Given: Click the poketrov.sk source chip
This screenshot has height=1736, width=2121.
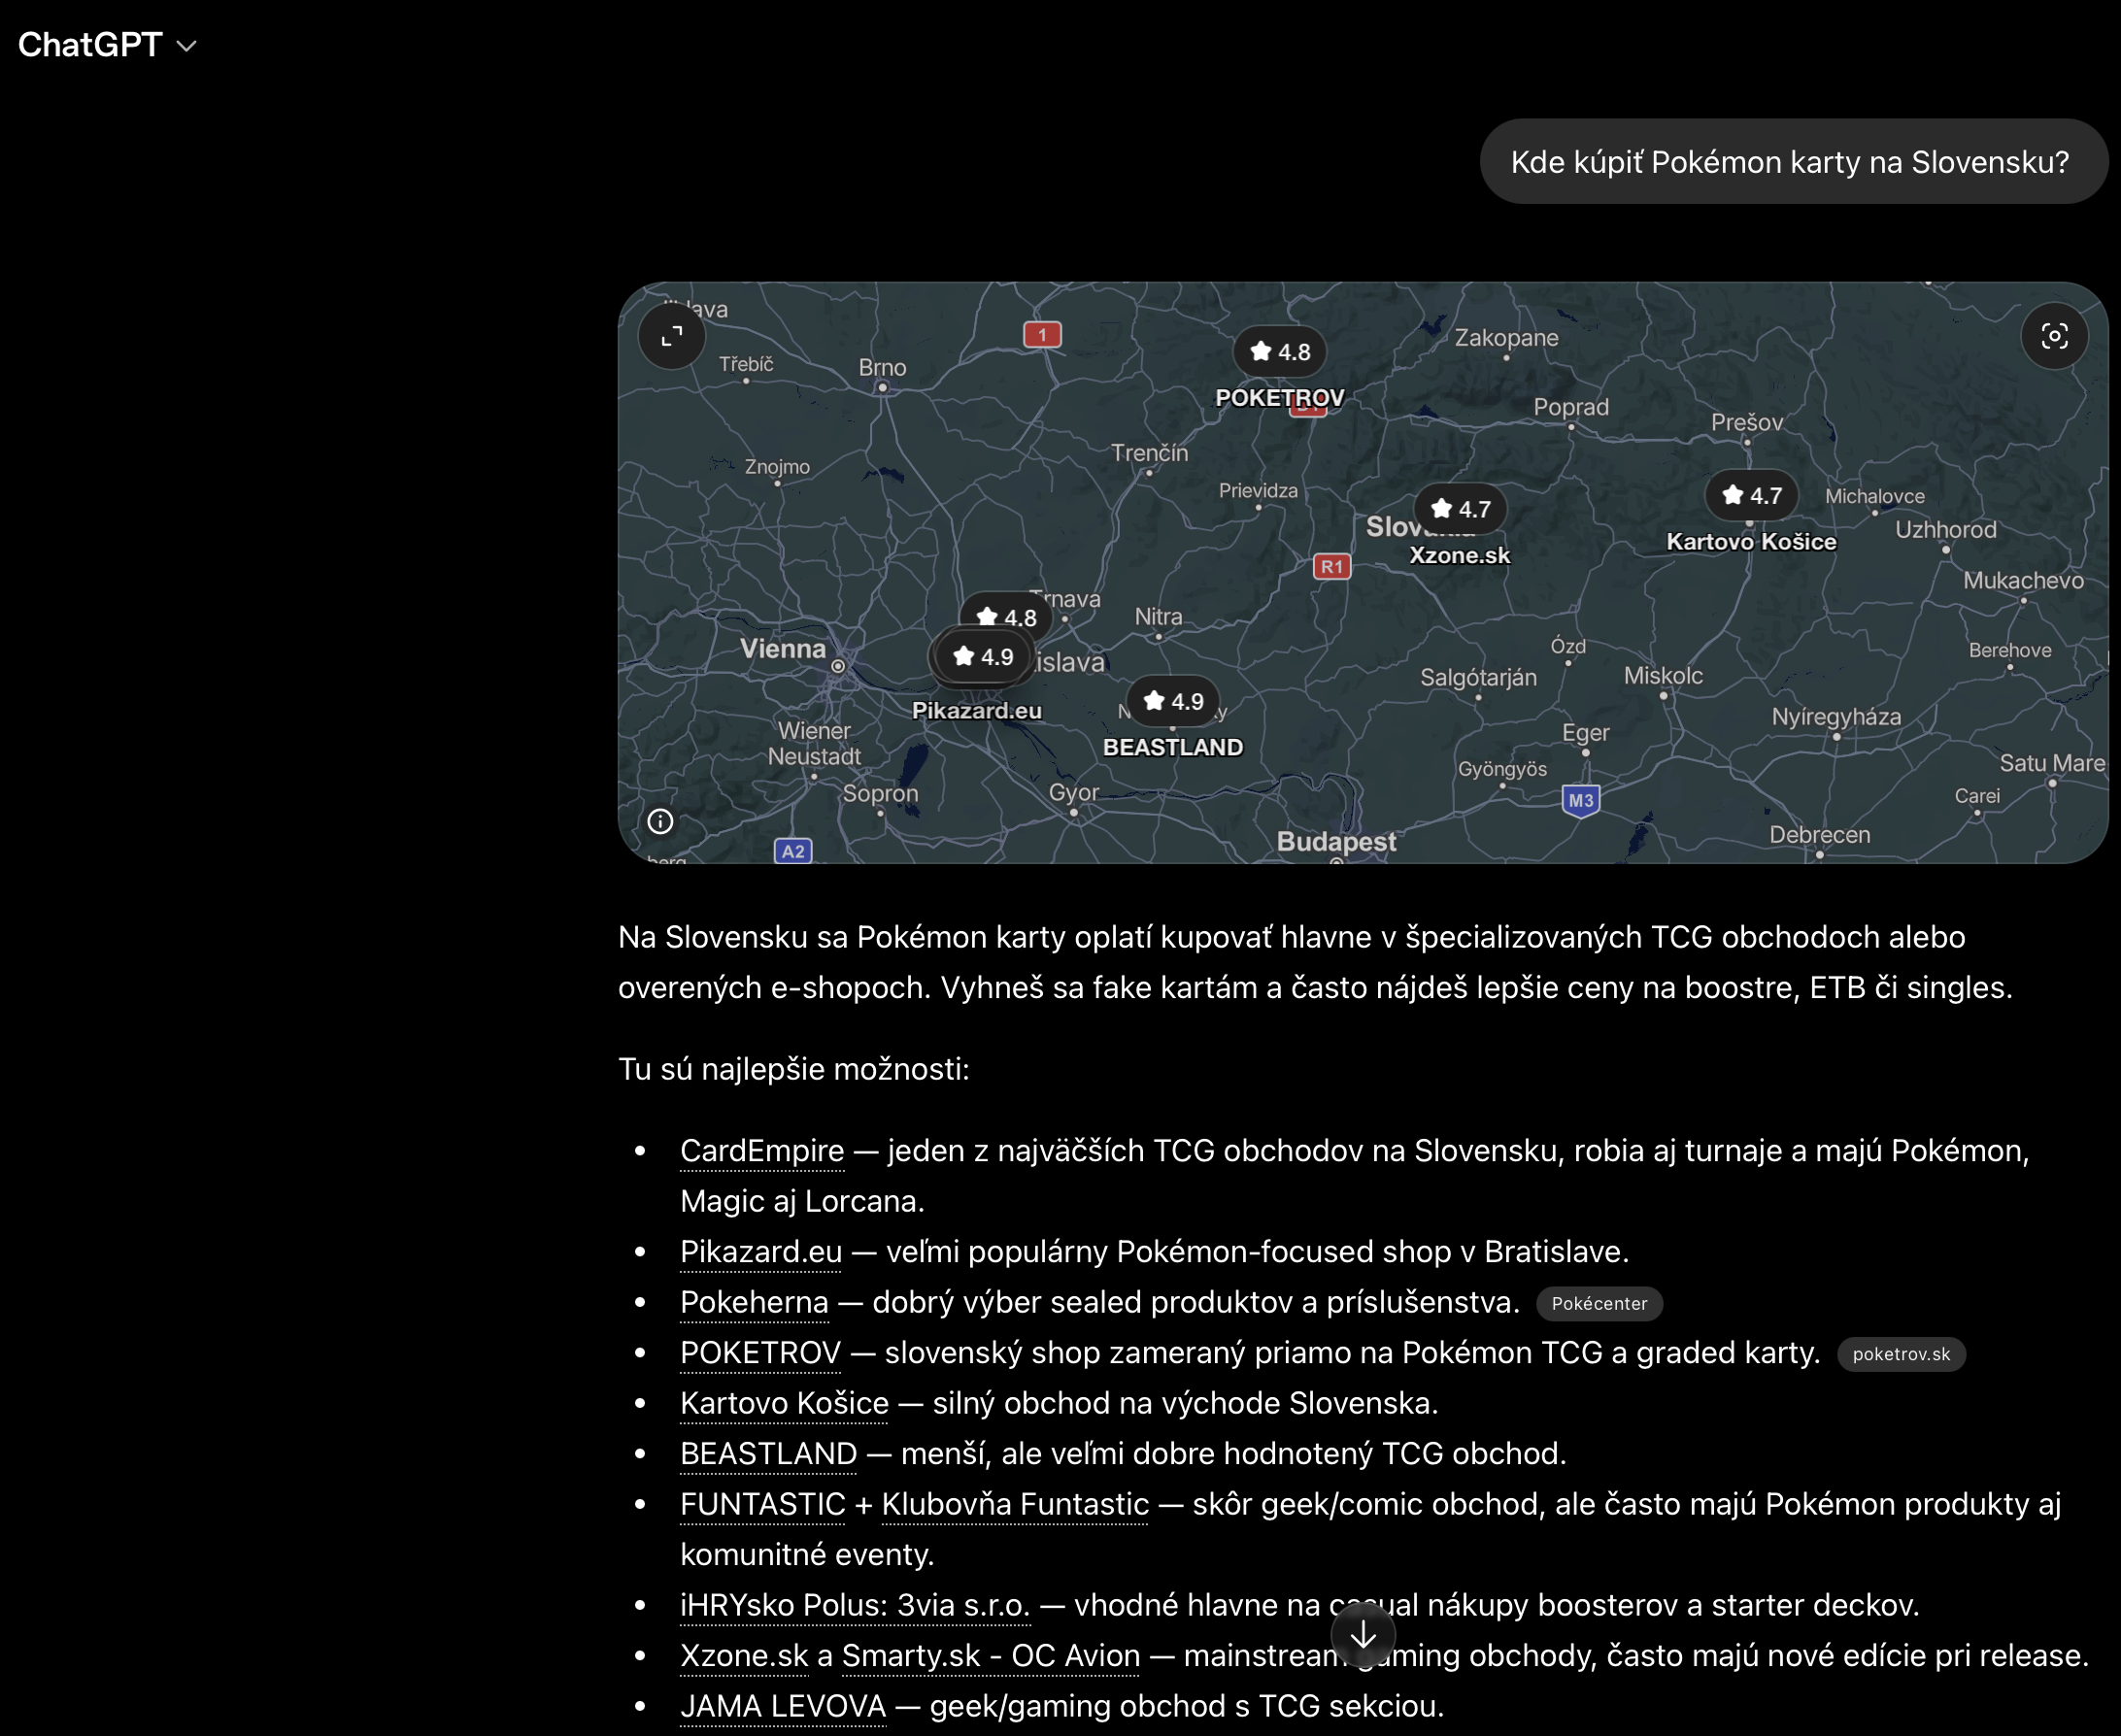Looking at the screenshot, I should [1901, 1354].
